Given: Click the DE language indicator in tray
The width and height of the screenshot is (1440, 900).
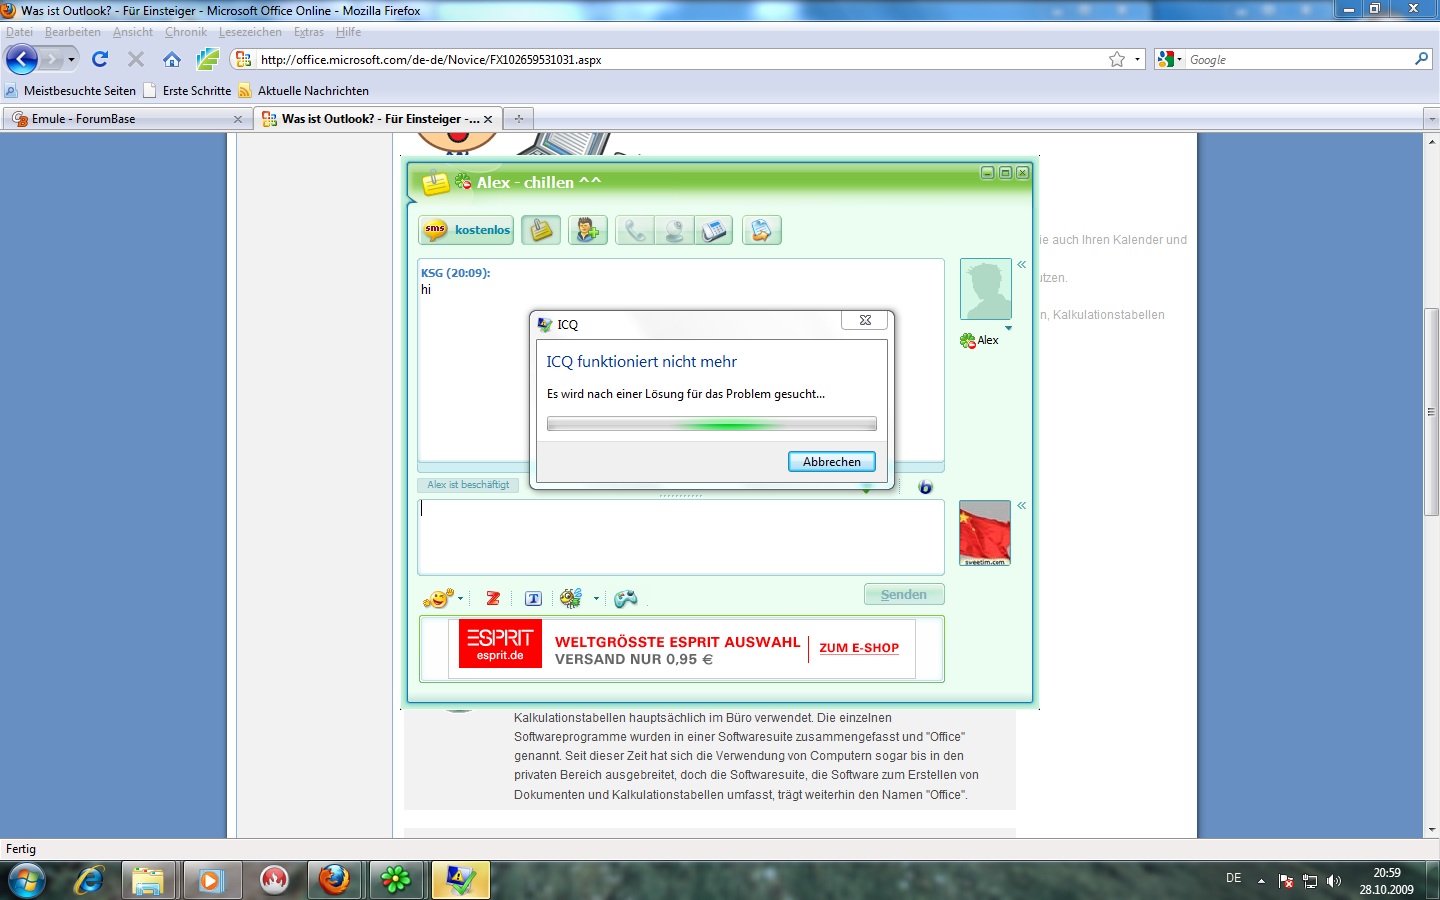Looking at the screenshot, I should (x=1234, y=878).
